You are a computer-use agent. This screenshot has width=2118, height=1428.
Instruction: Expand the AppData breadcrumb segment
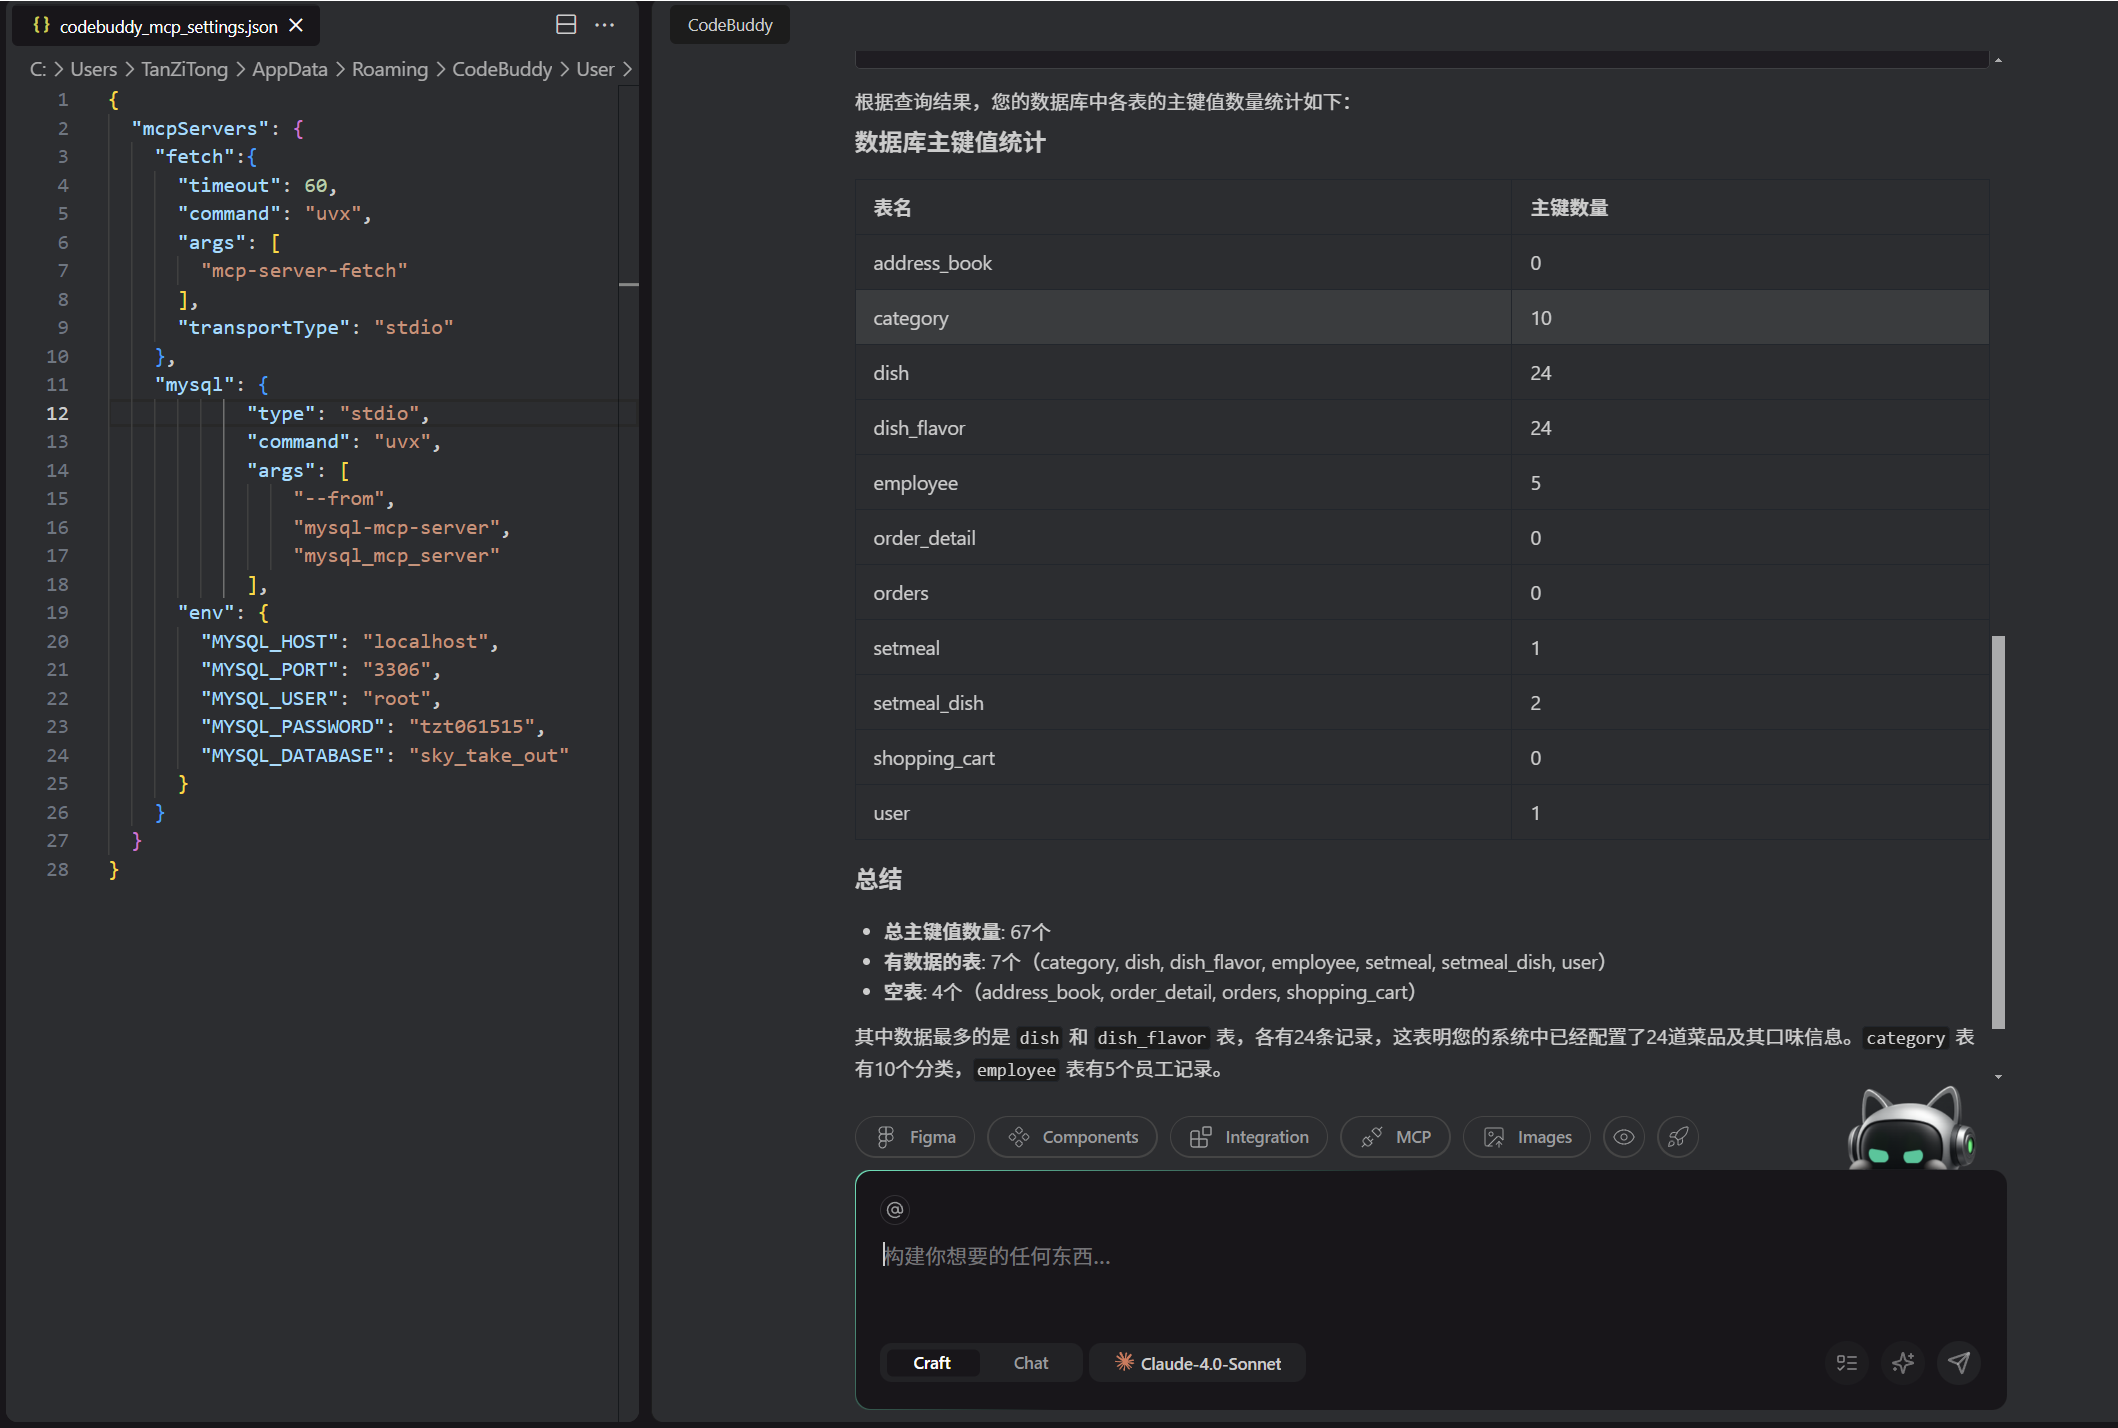tap(289, 69)
